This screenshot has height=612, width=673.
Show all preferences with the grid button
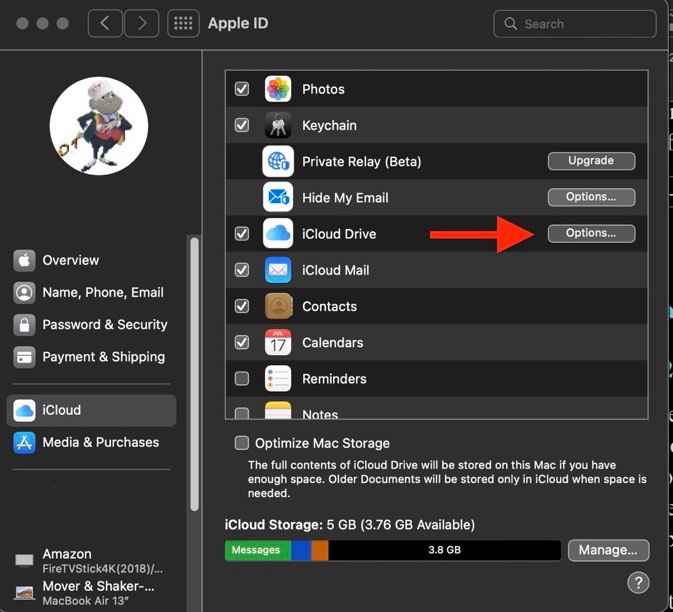[183, 23]
